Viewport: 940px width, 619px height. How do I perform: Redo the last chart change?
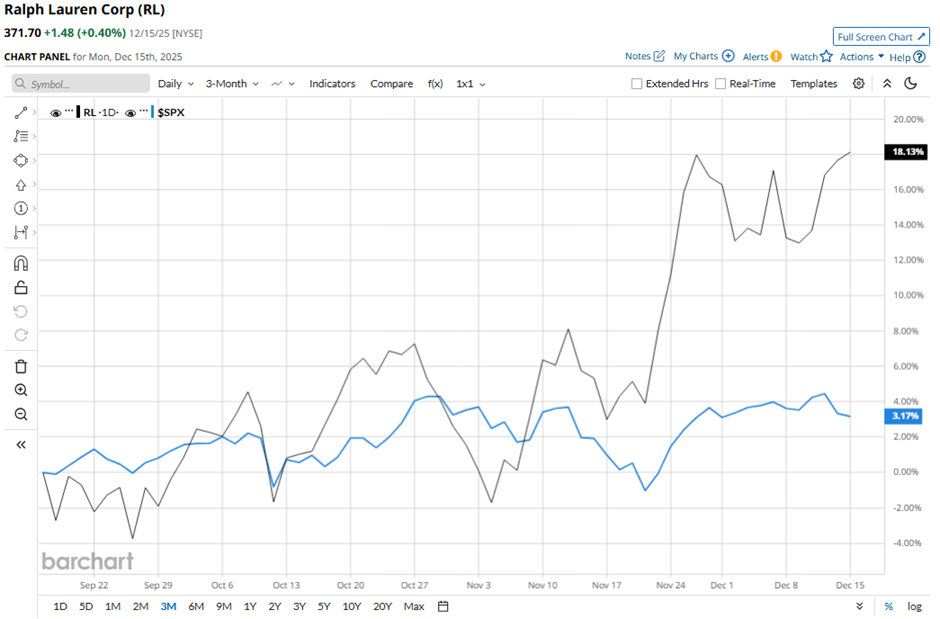coord(20,335)
